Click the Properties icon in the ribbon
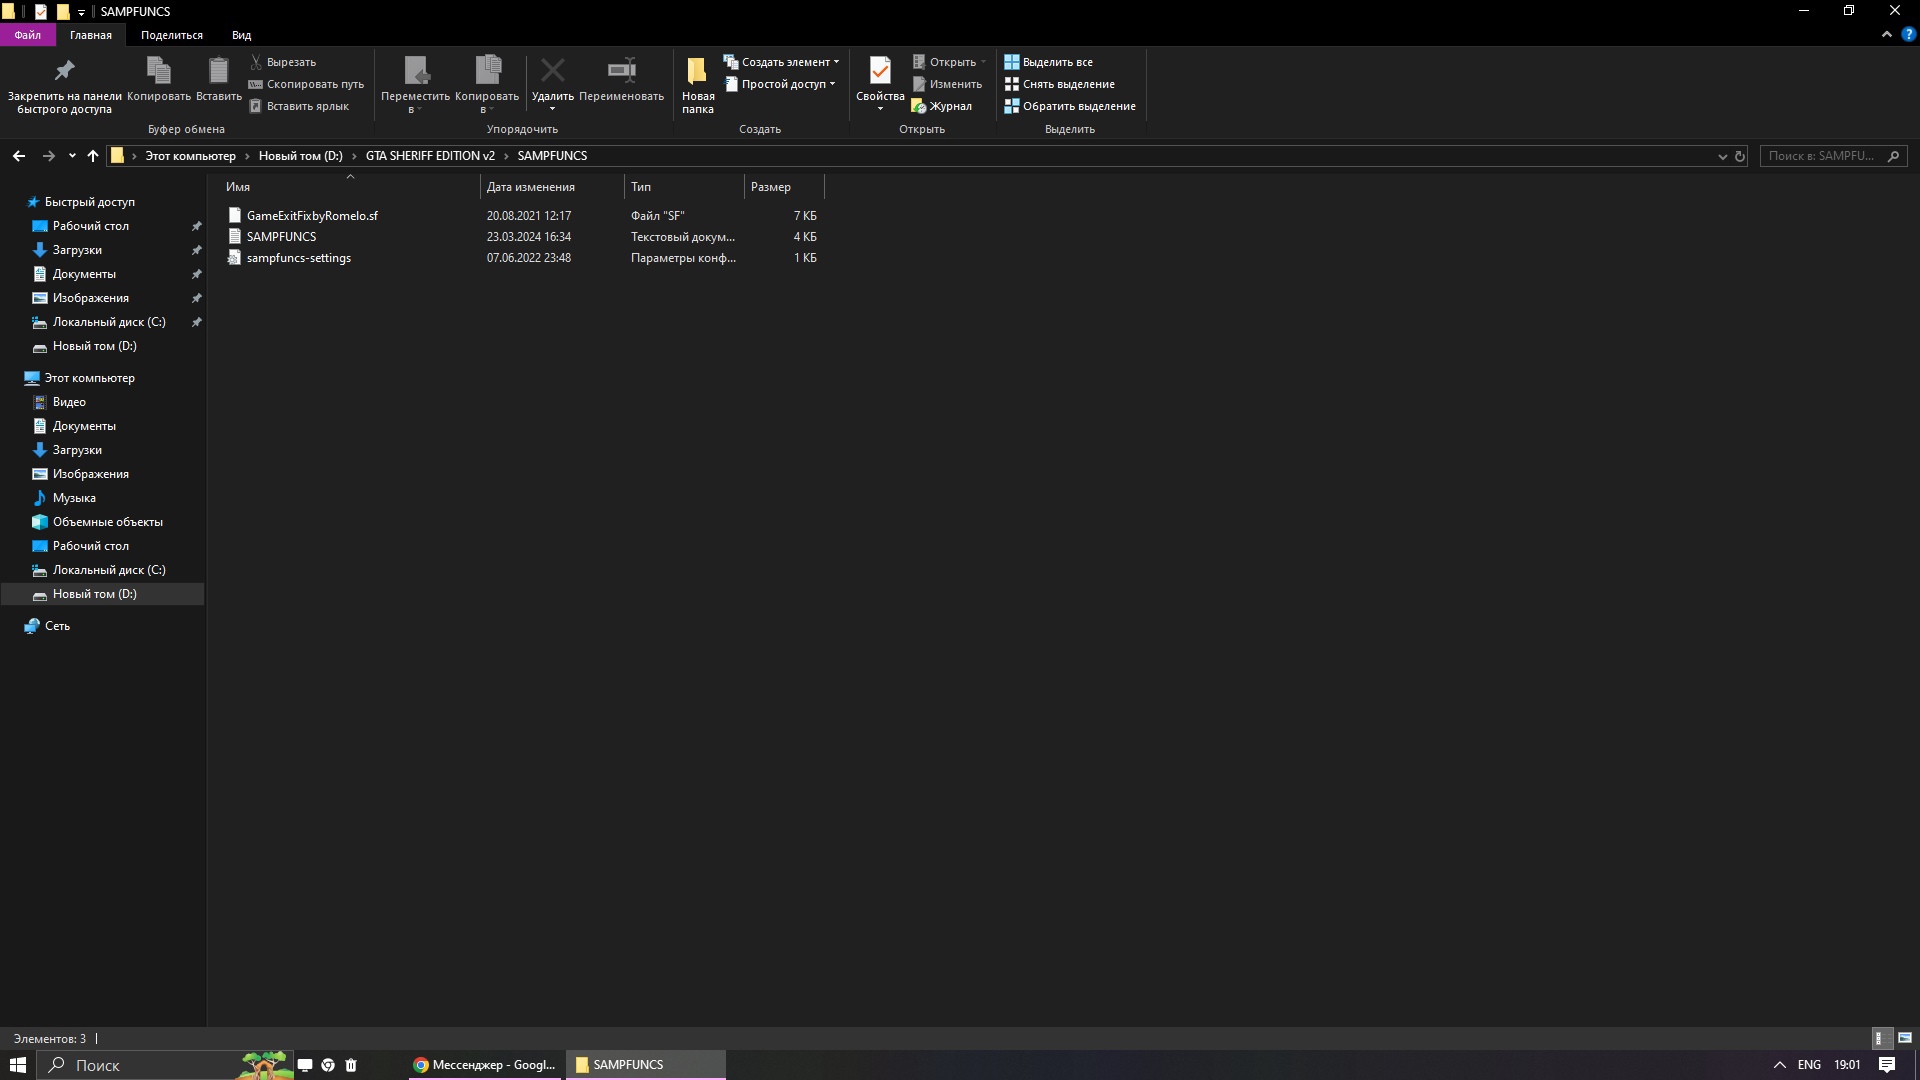The height and width of the screenshot is (1080, 1920). pyautogui.click(x=880, y=71)
